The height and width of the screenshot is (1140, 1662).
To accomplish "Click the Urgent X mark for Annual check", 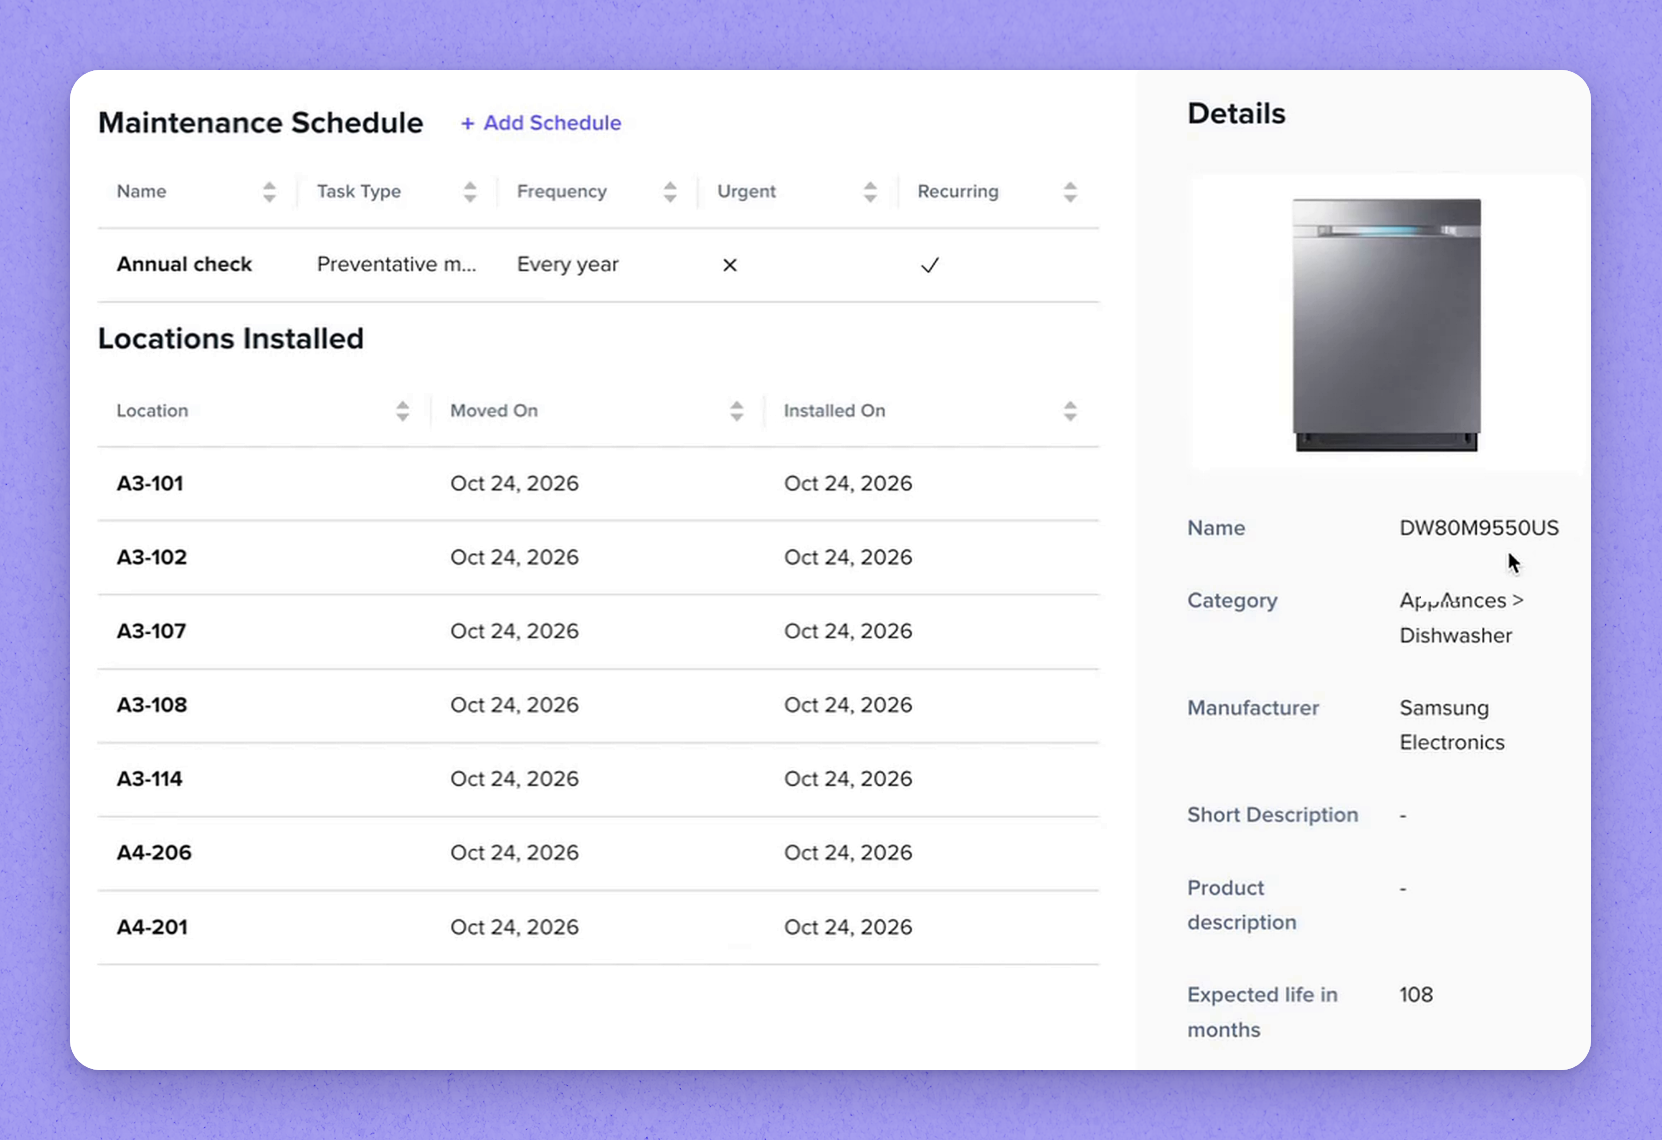I will 730,265.
